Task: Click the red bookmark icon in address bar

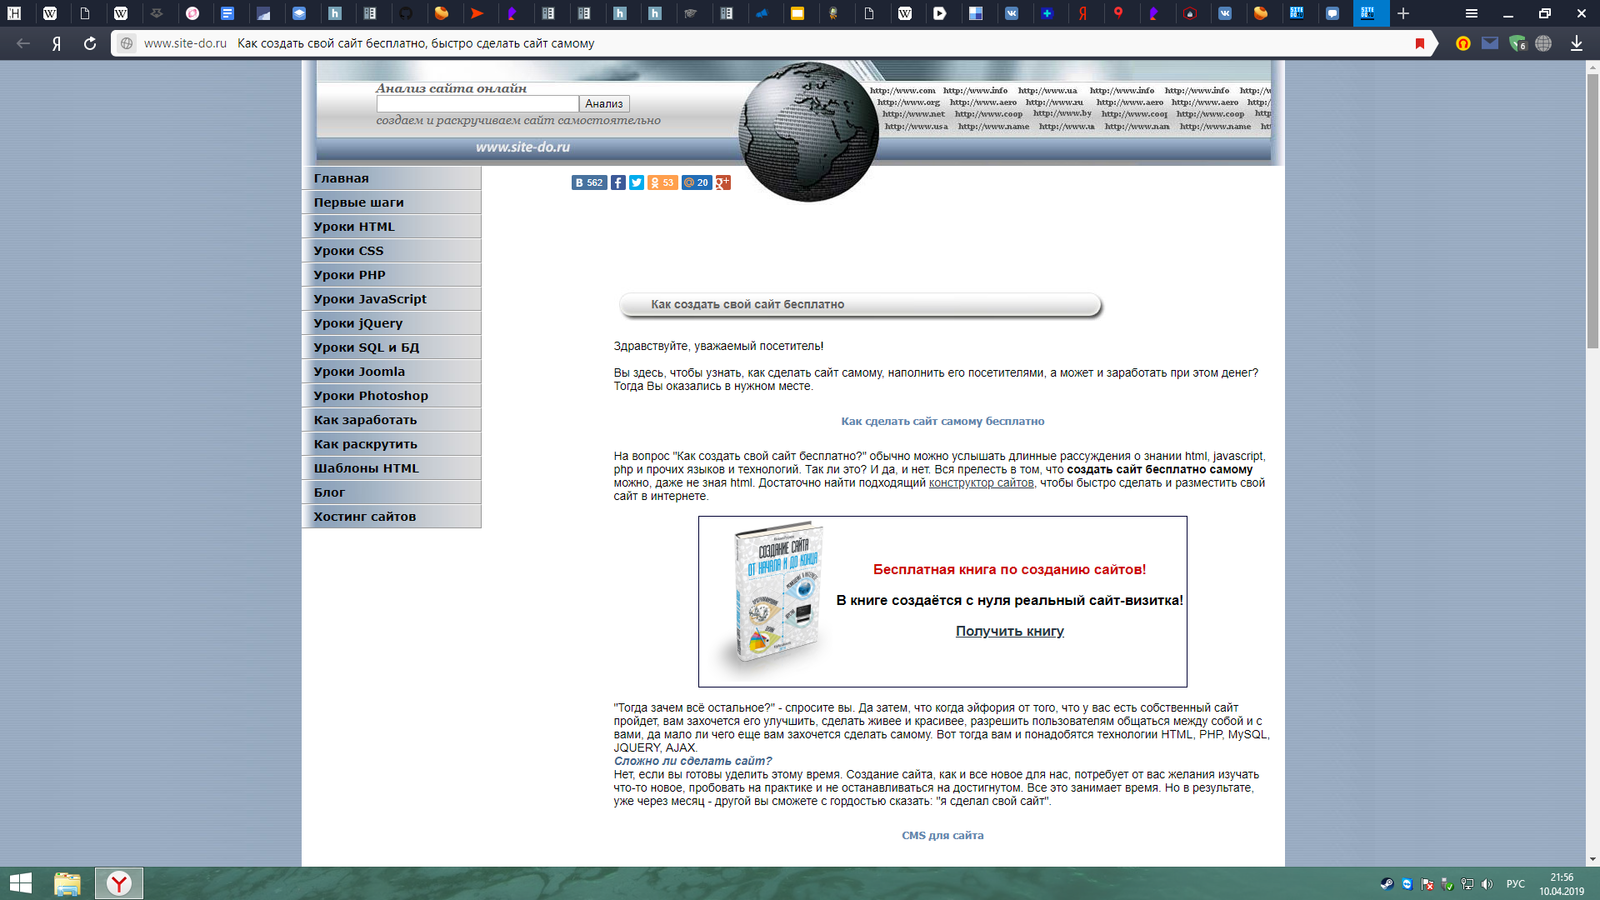Action: click(x=1419, y=43)
